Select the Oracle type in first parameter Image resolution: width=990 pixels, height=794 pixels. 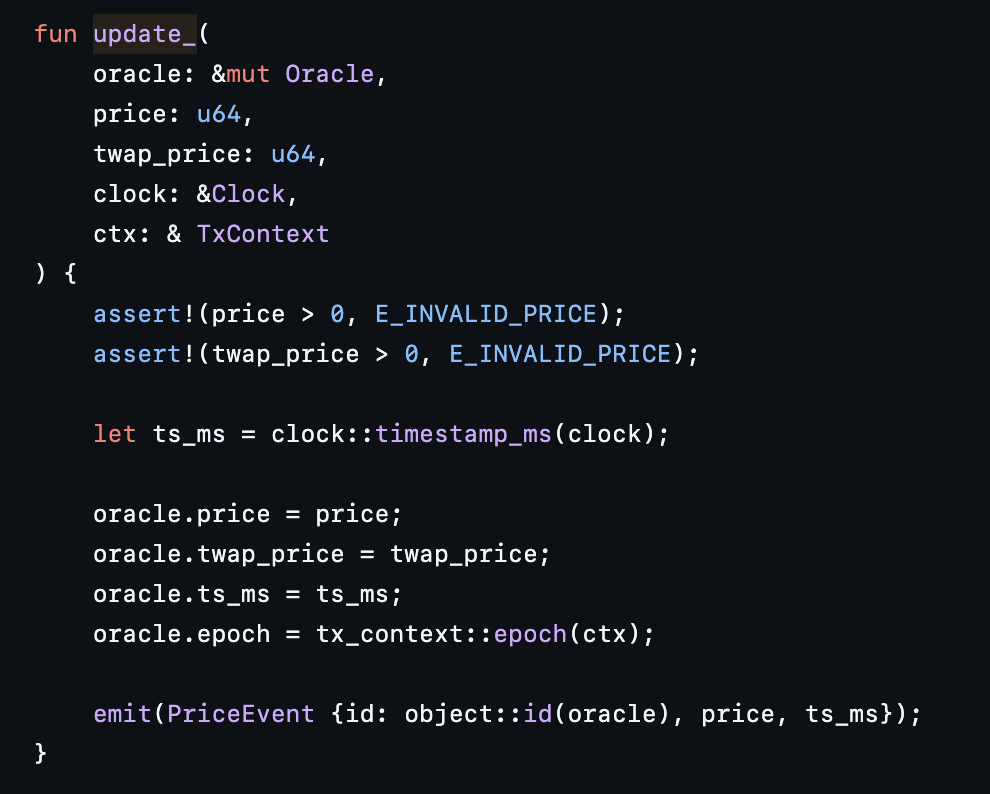pos(330,74)
